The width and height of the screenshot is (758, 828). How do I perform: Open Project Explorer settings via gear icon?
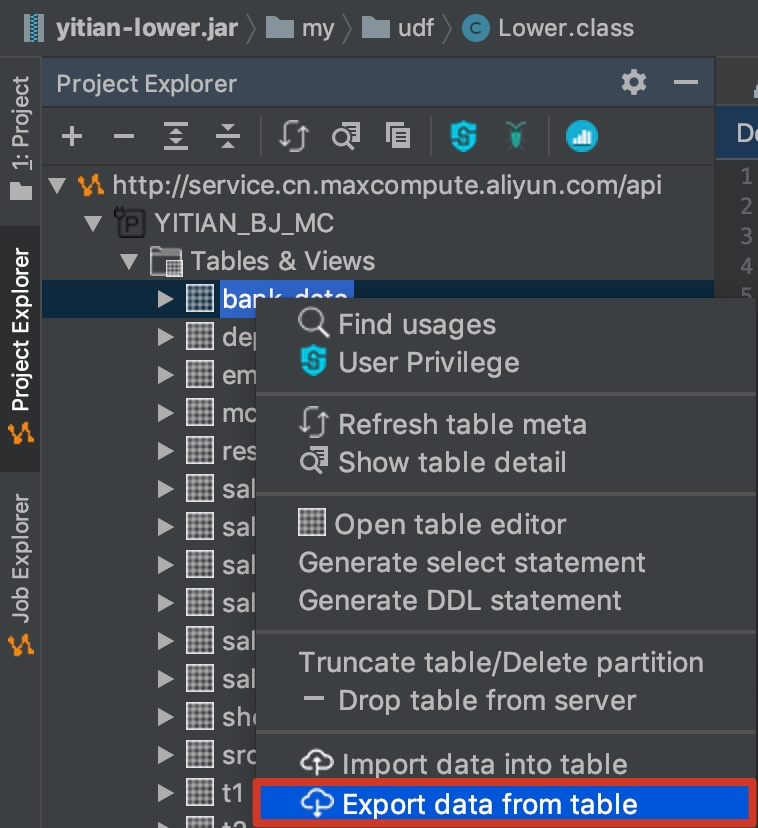633,83
